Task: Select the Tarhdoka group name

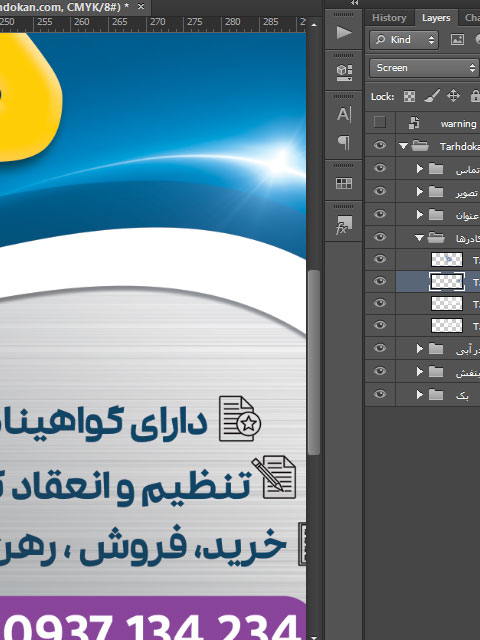Action: click(x=460, y=147)
